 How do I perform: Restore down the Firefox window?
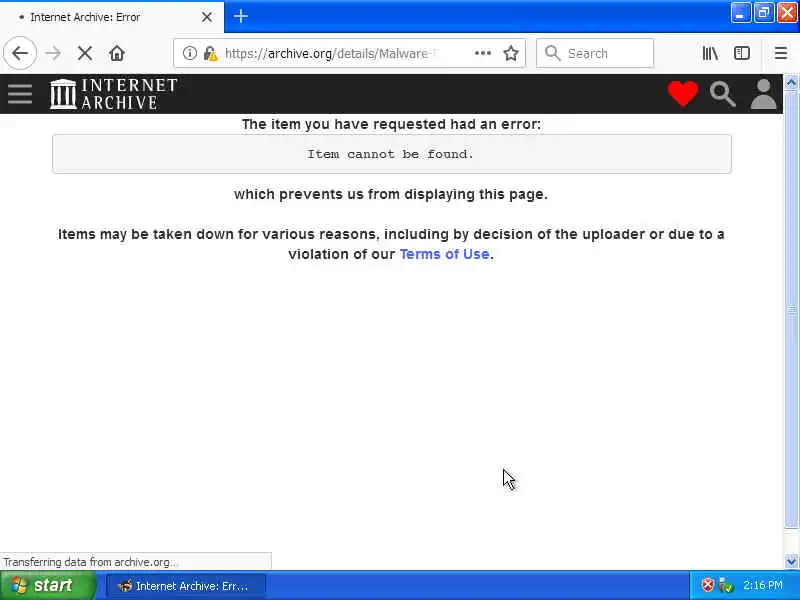(764, 13)
